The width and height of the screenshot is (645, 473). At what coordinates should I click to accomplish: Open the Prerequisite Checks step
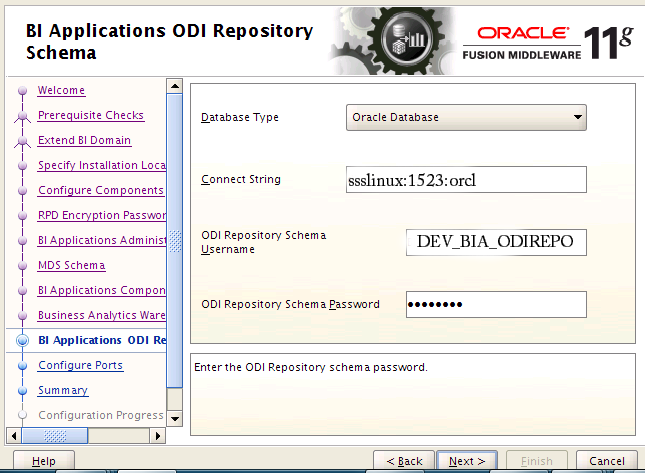90,116
